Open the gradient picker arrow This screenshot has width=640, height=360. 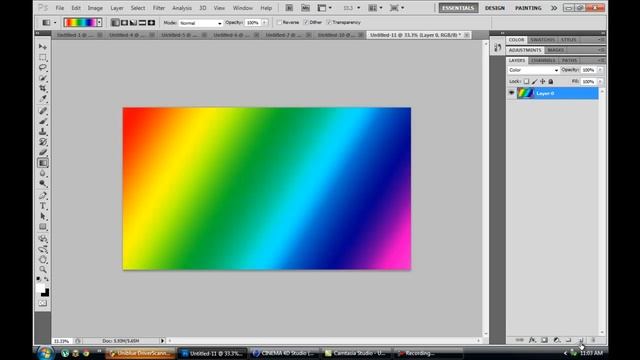99,23
